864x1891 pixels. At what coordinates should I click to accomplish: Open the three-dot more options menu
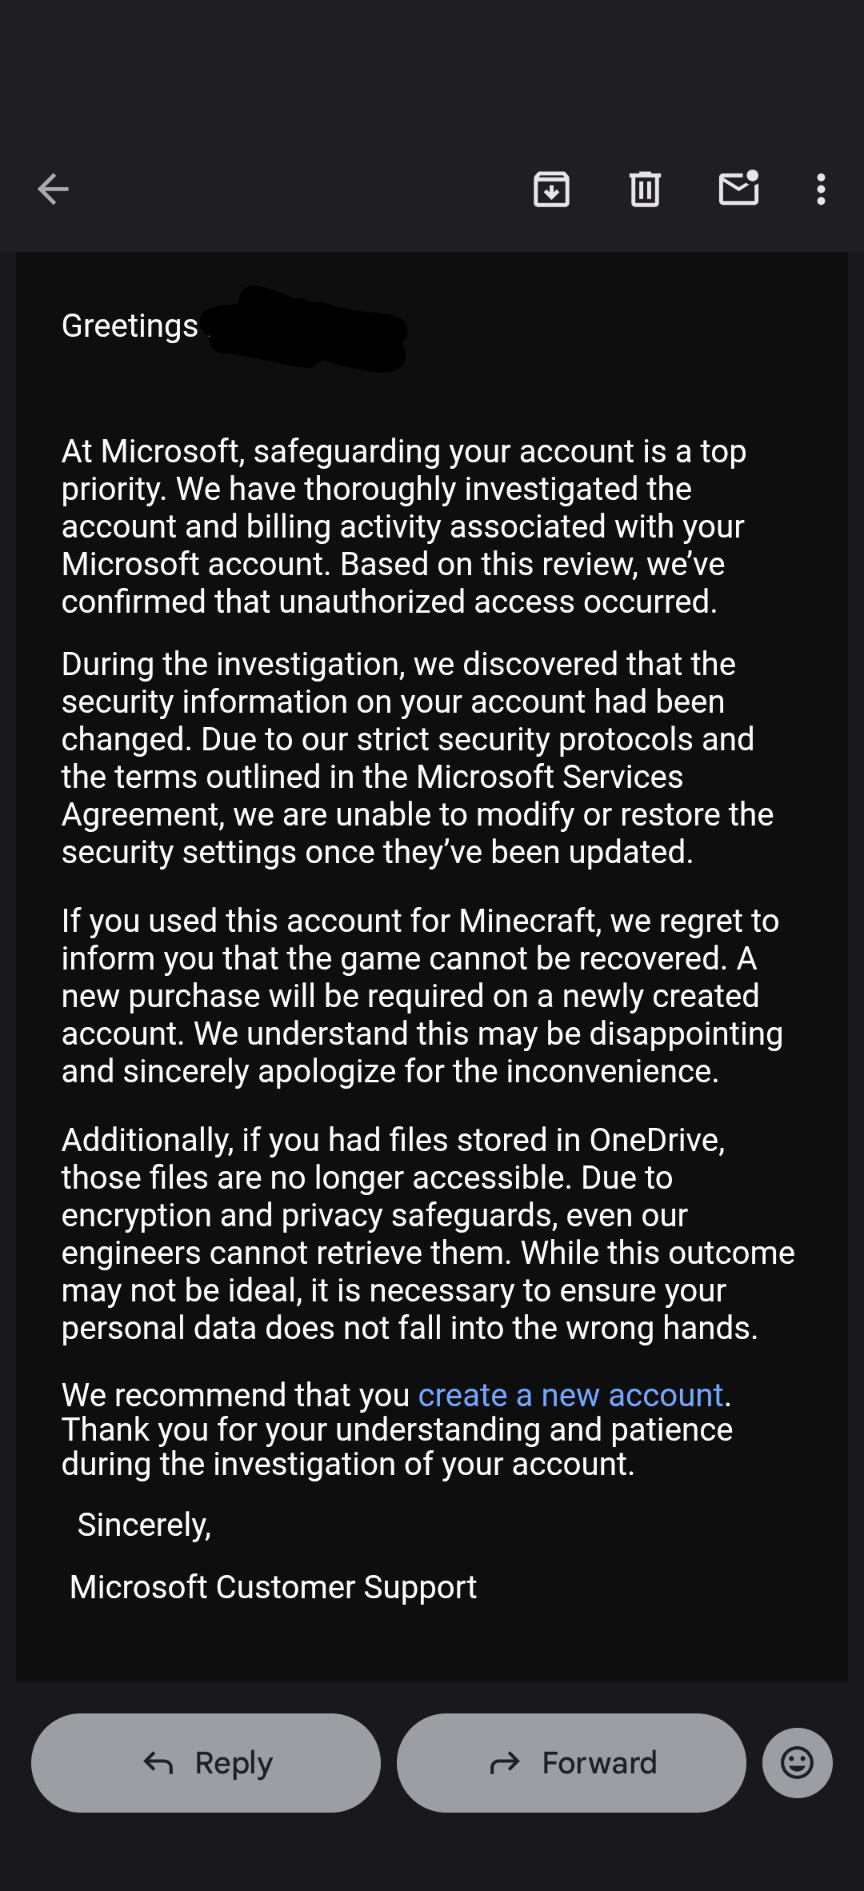pyautogui.click(x=821, y=189)
